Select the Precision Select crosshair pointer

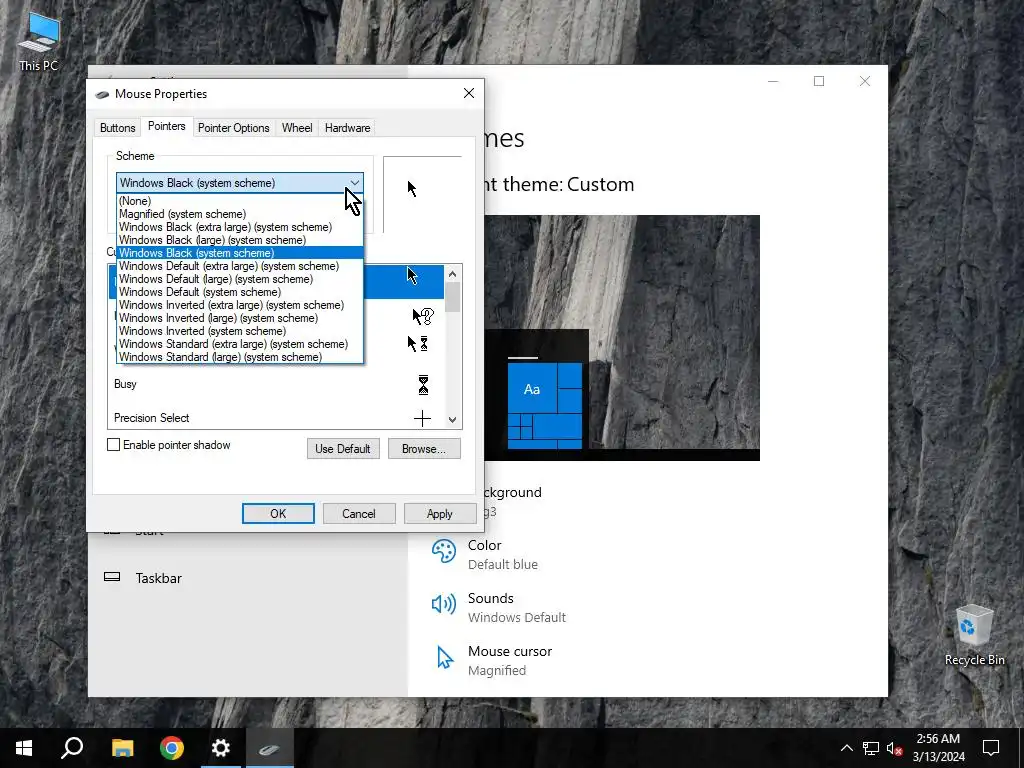click(423, 419)
